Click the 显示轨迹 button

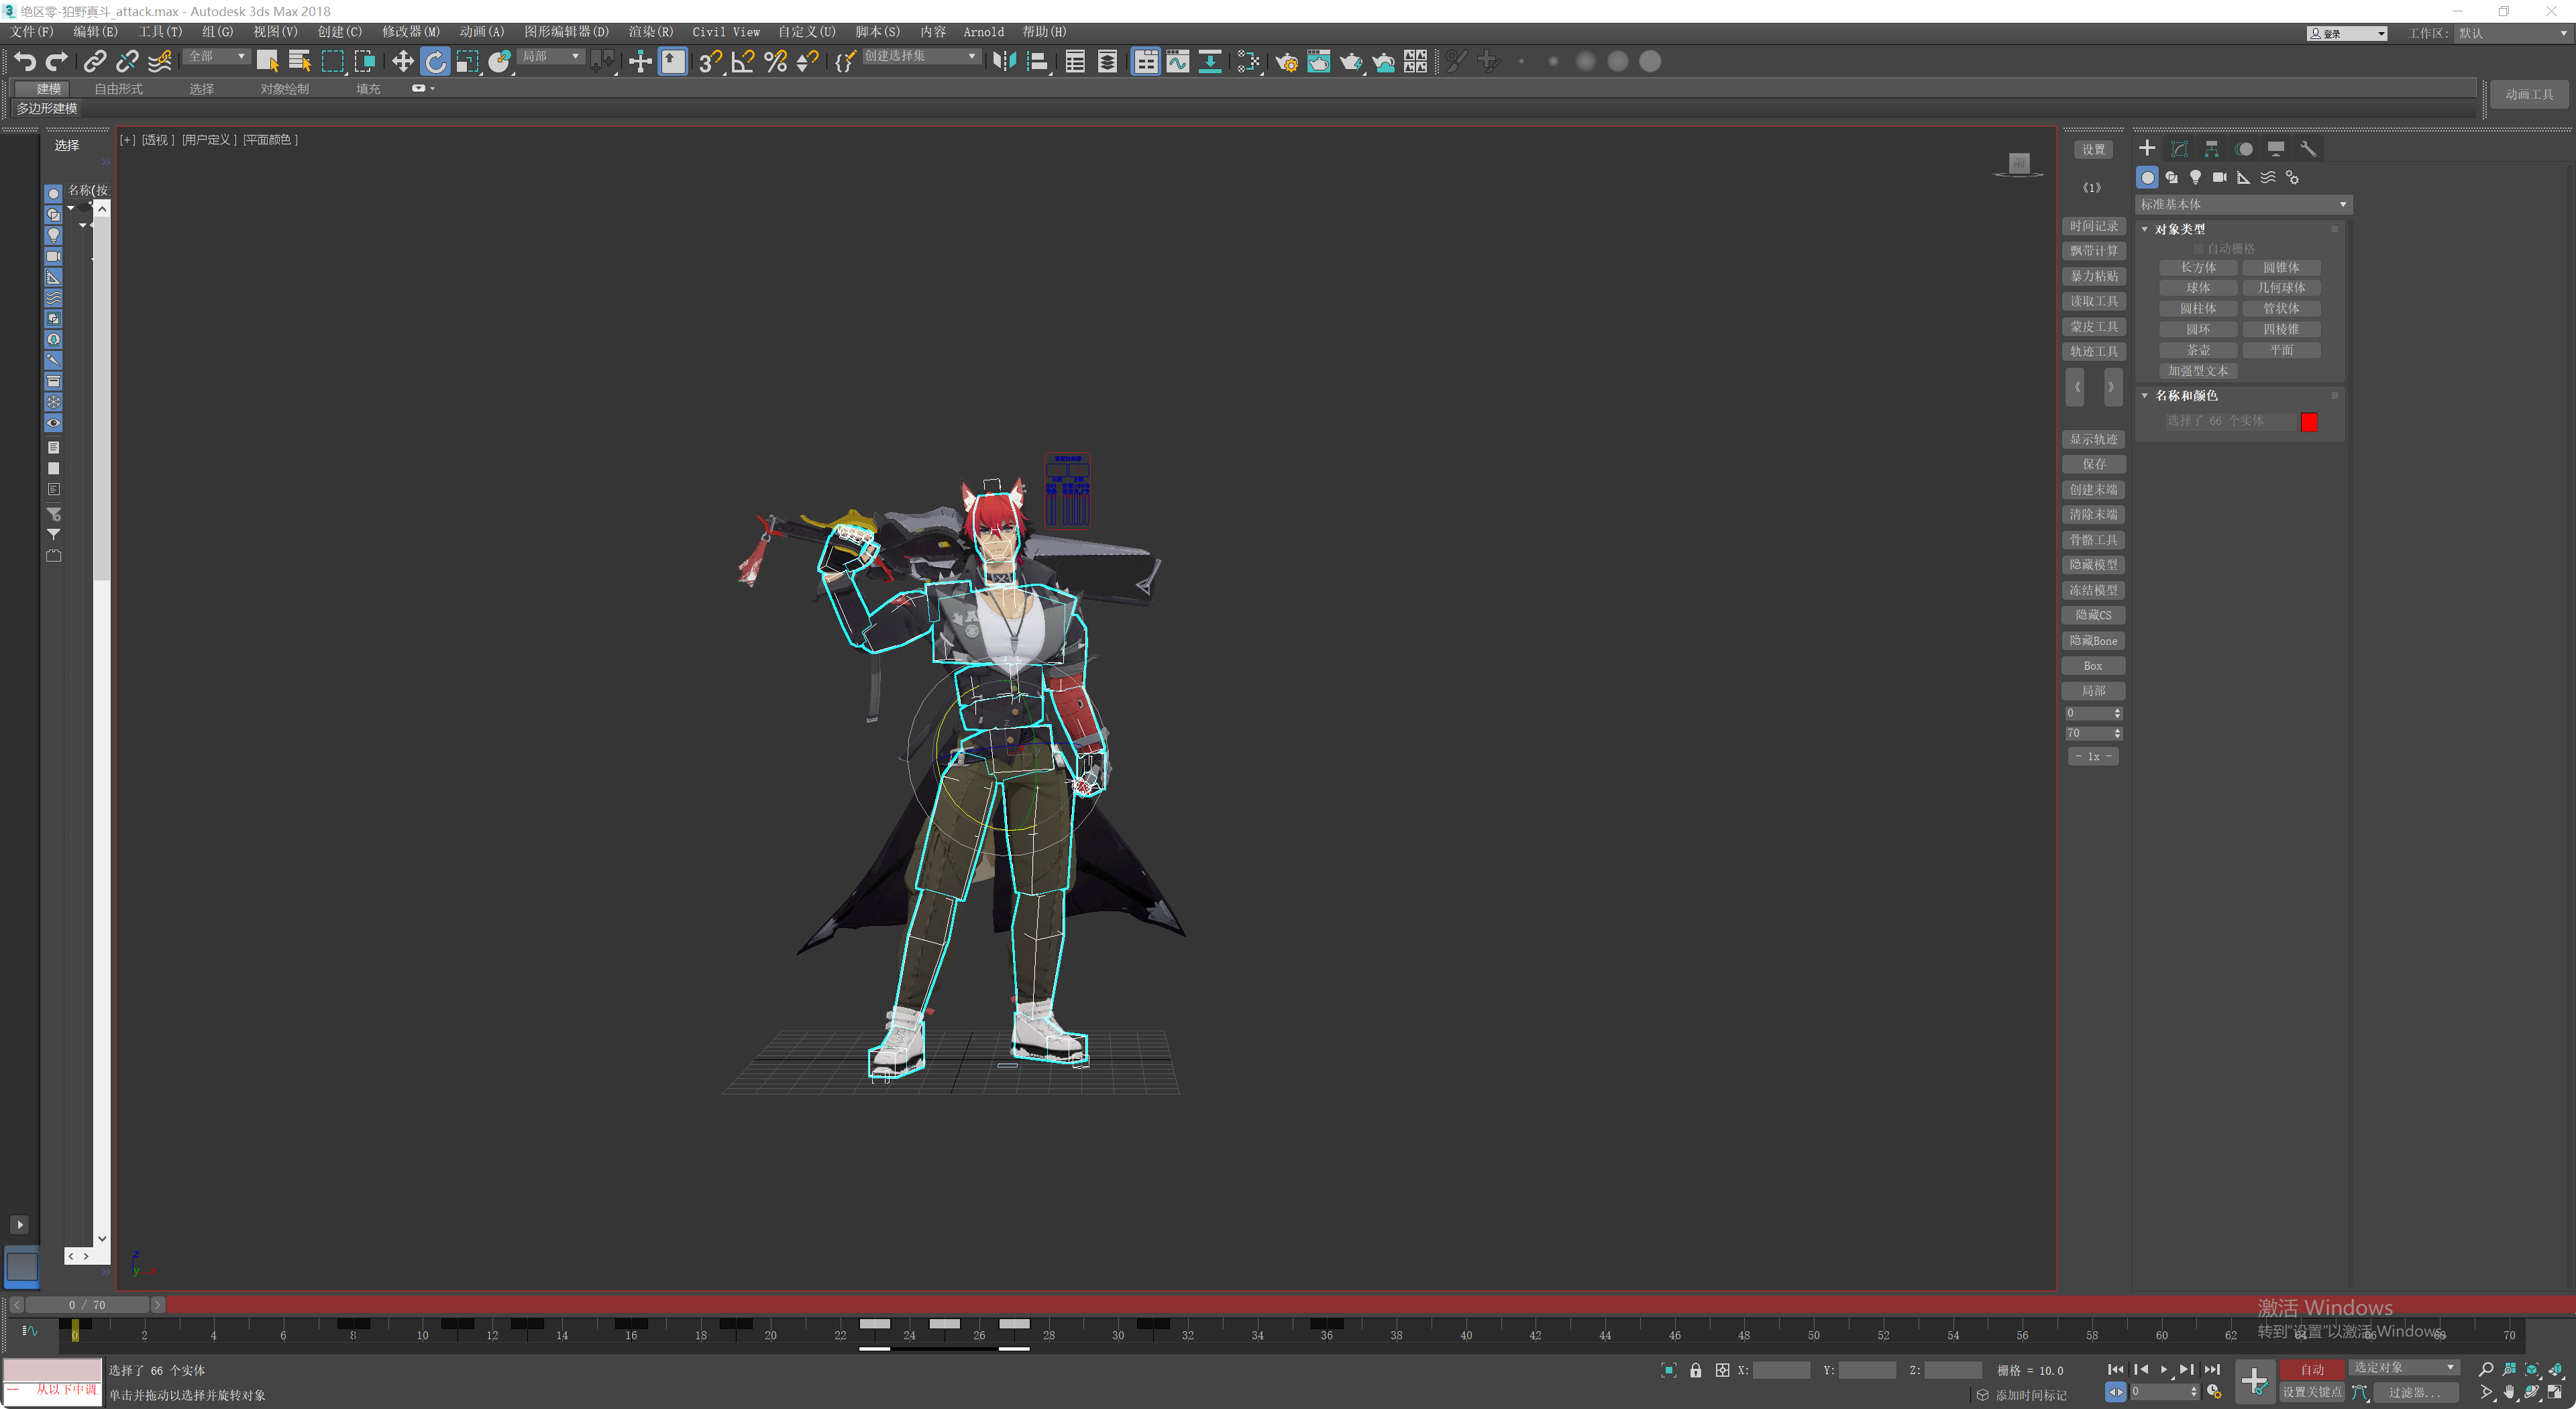click(2093, 439)
